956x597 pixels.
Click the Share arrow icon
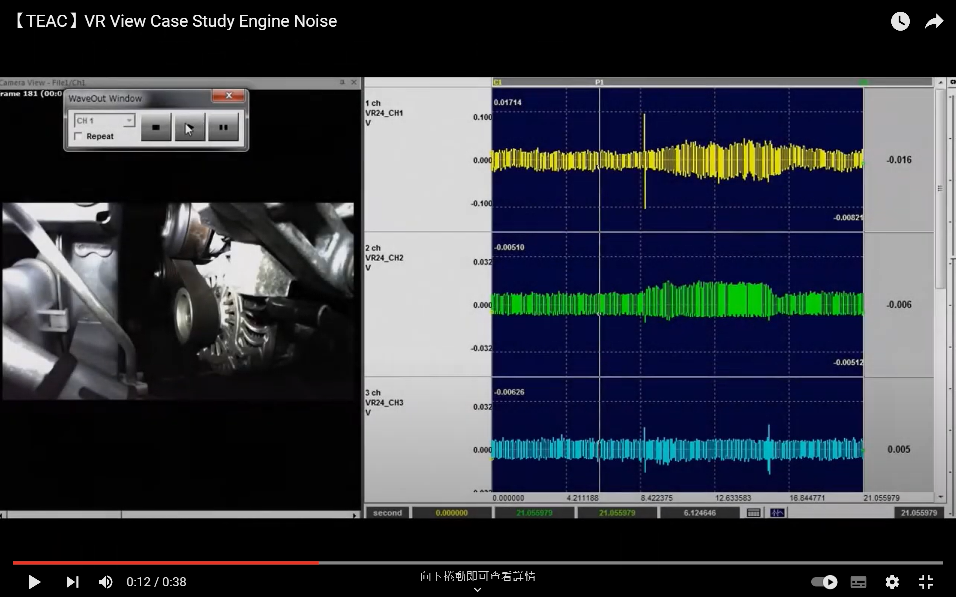[934, 21]
